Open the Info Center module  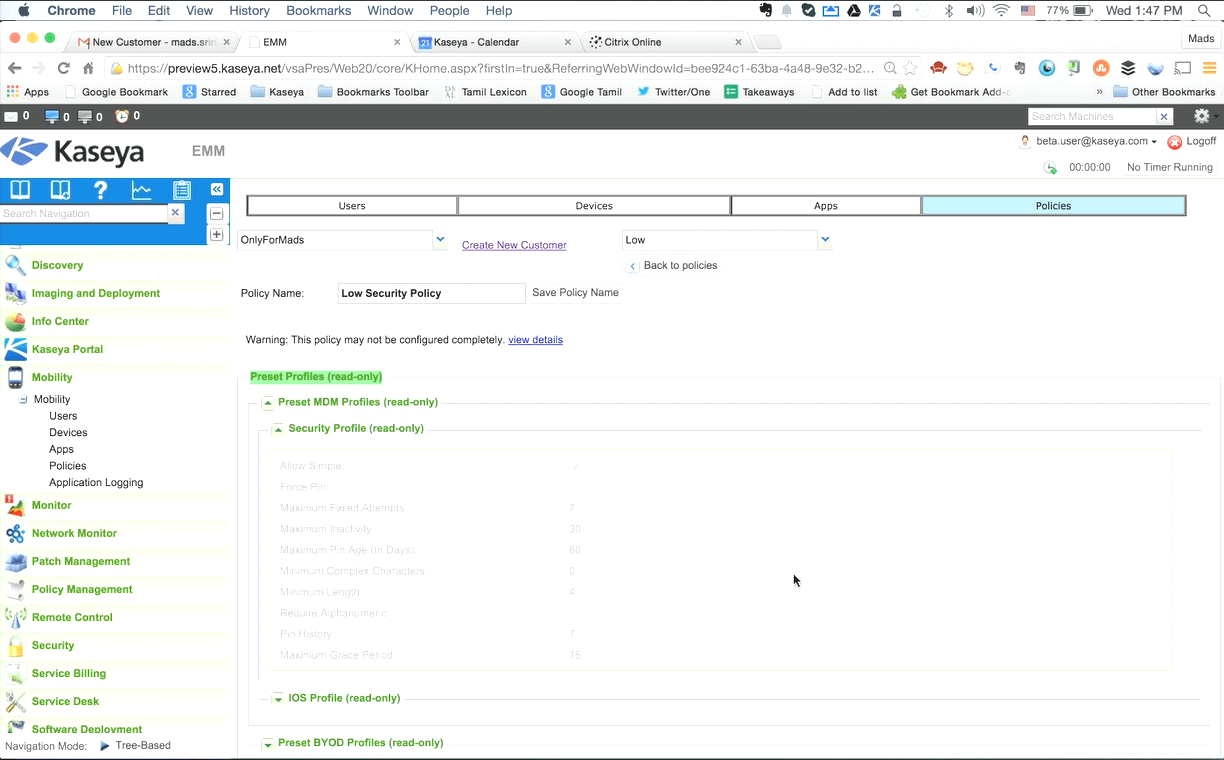60,321
